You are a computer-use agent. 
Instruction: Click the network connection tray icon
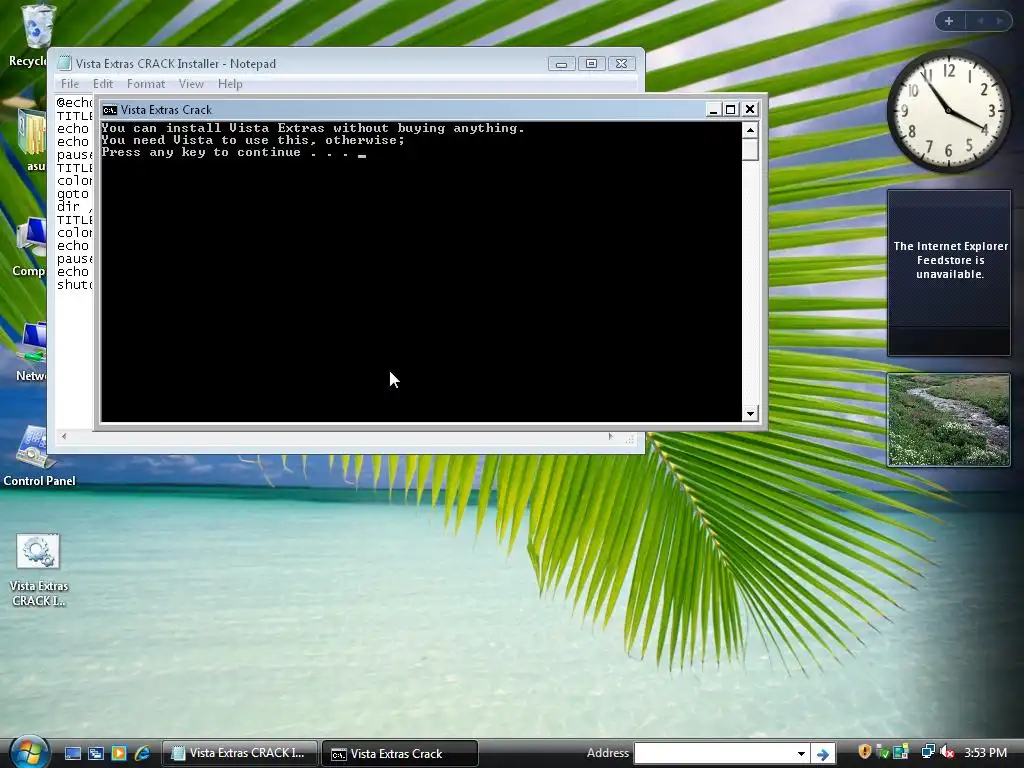(928, 752)
